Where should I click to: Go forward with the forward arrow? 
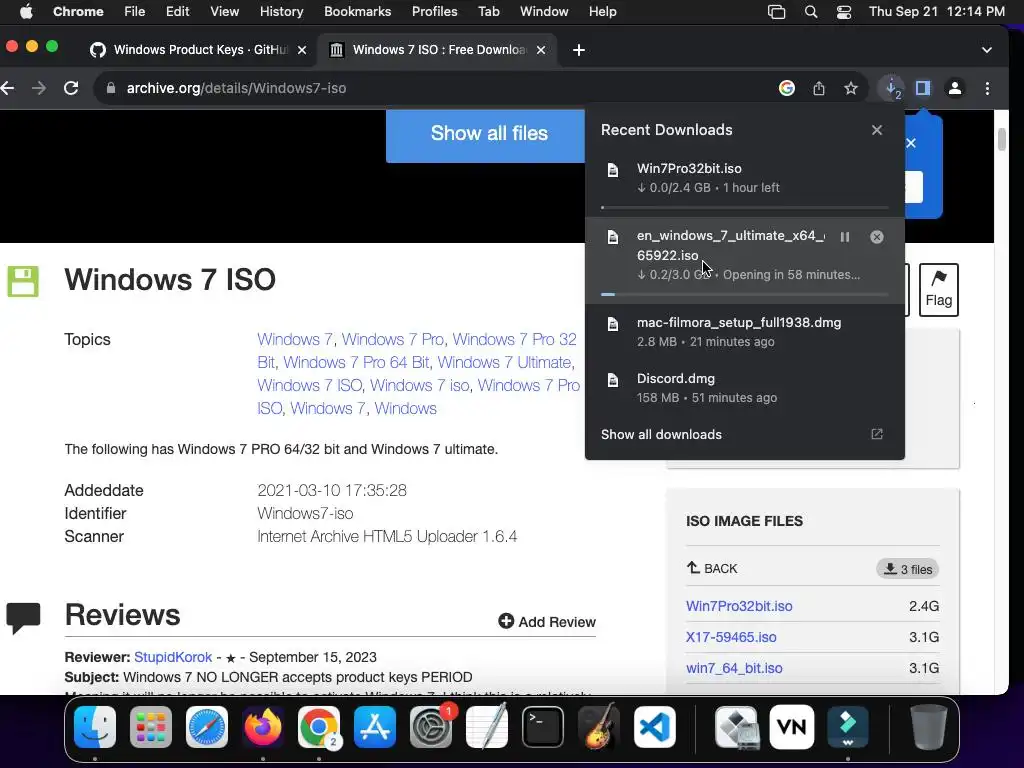pyautogui.click(x=39, y=88)
